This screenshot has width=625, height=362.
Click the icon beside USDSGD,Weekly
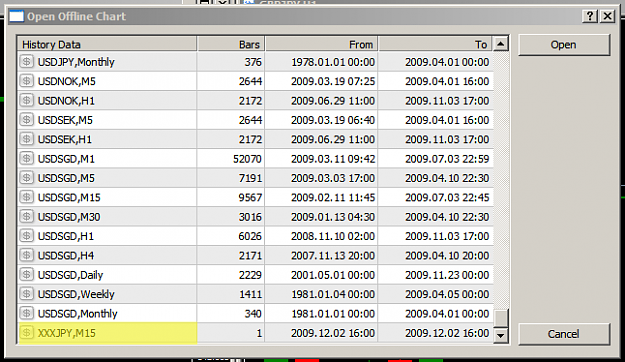click(x=27, y=294)
